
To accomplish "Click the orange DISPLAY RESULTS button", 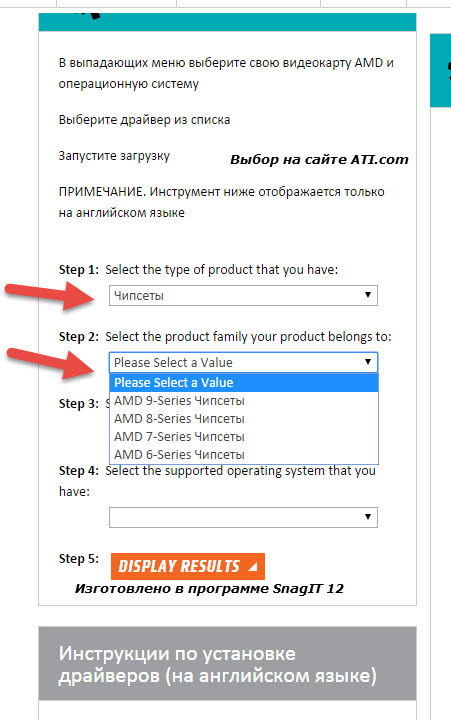I will point(187,566).
